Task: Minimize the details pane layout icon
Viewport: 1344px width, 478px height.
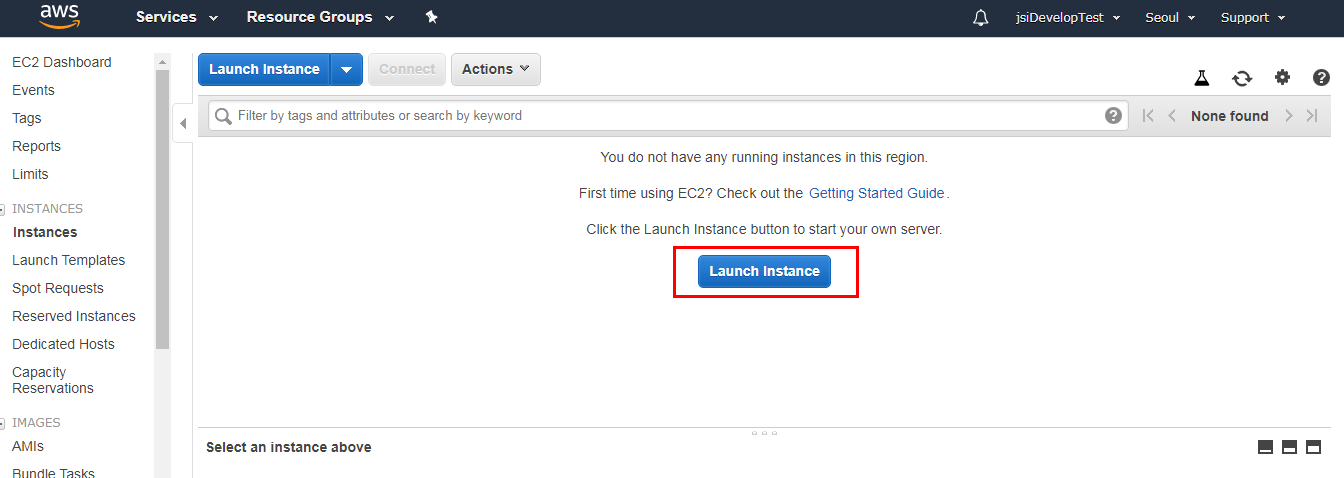Action: (x=1265, y=447)
